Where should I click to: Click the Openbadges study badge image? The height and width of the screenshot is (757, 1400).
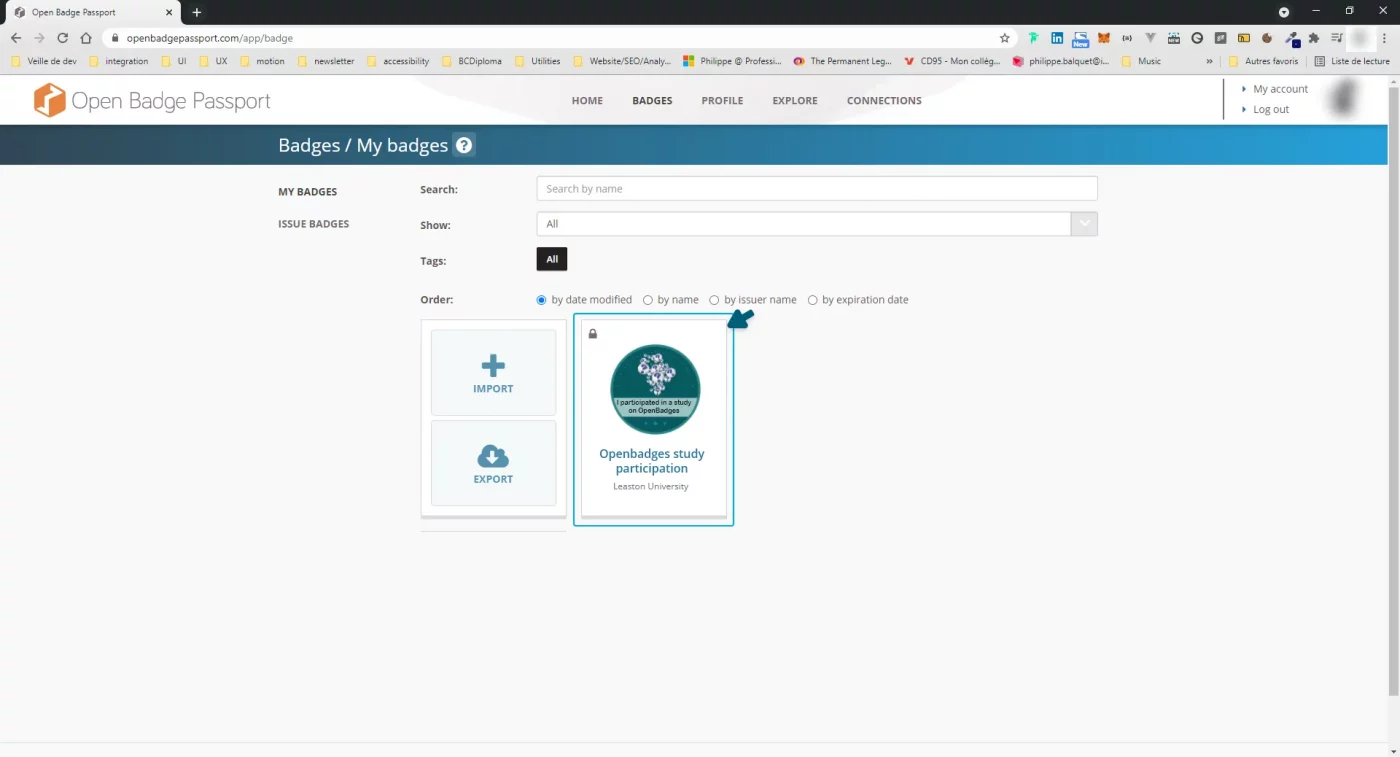click(x=655, y=390)
